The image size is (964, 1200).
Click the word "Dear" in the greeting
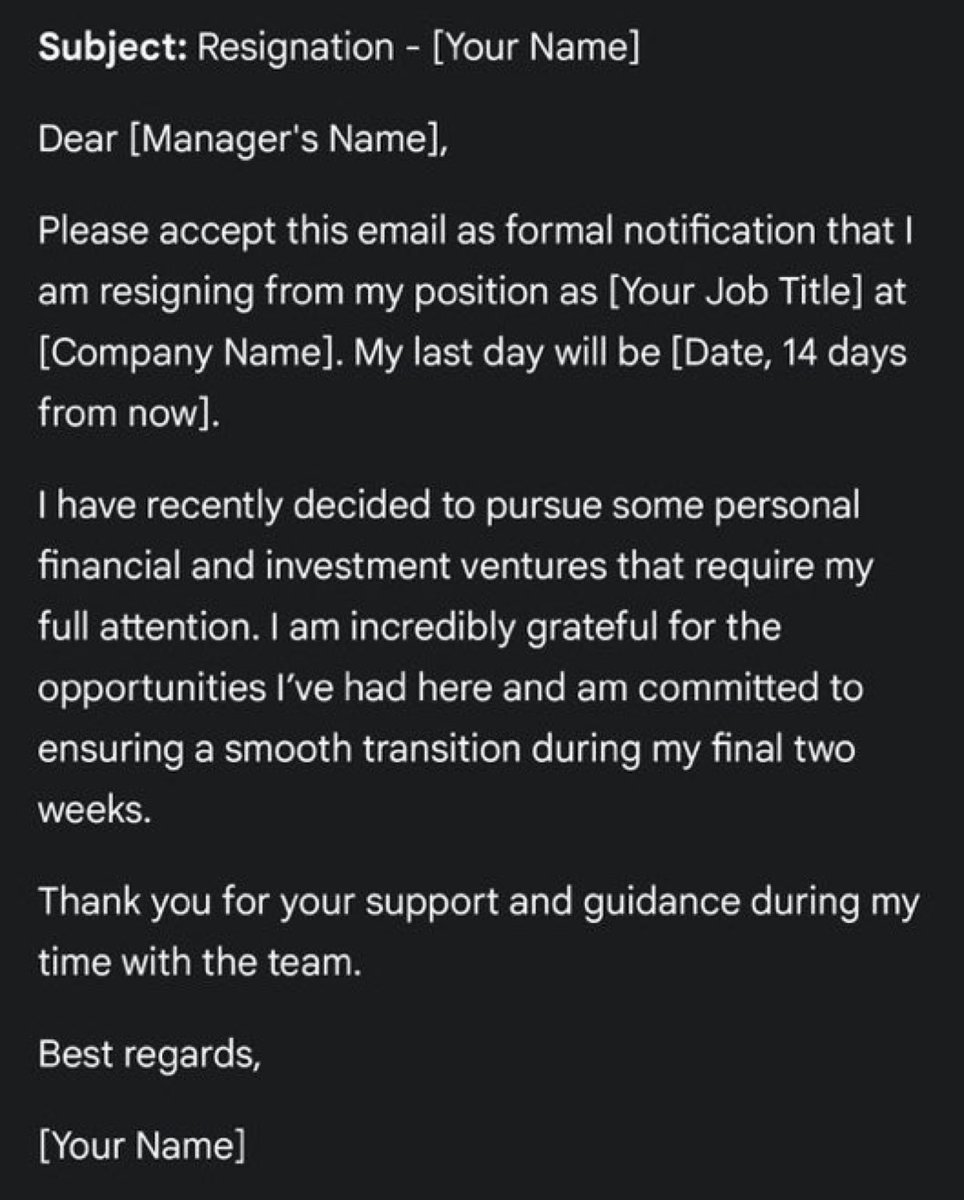click(x=78, y=141)
